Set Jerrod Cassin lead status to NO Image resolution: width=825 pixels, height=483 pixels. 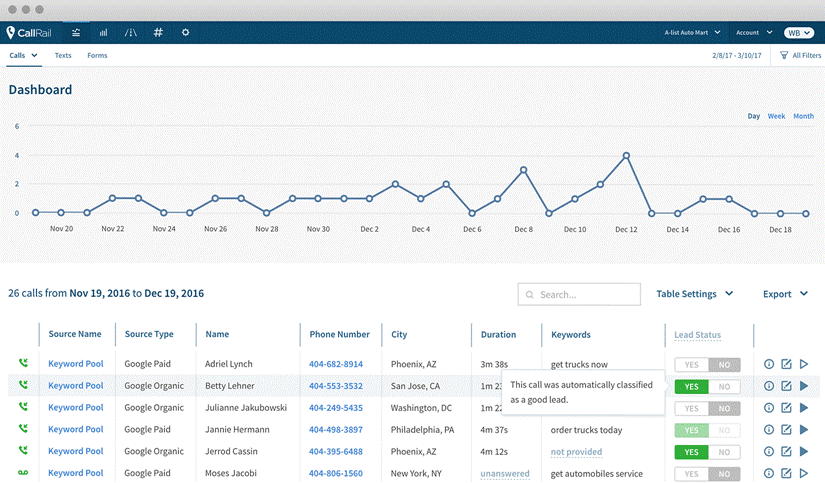tap(724, 452)
